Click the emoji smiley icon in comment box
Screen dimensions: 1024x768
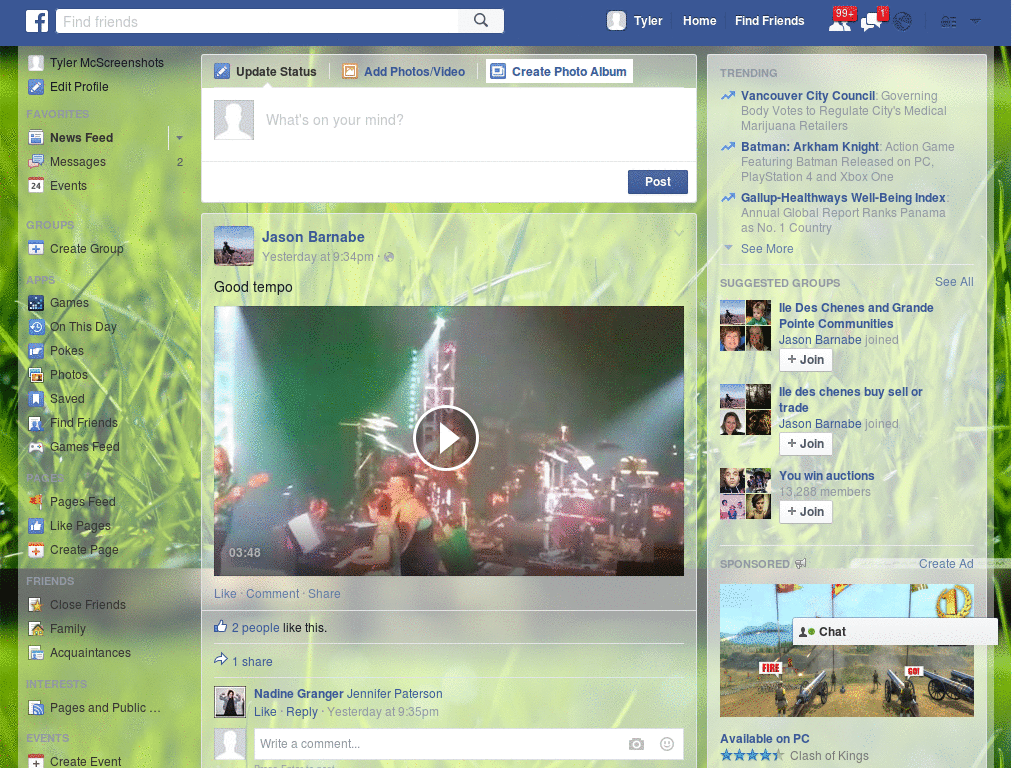coord(667,744)
